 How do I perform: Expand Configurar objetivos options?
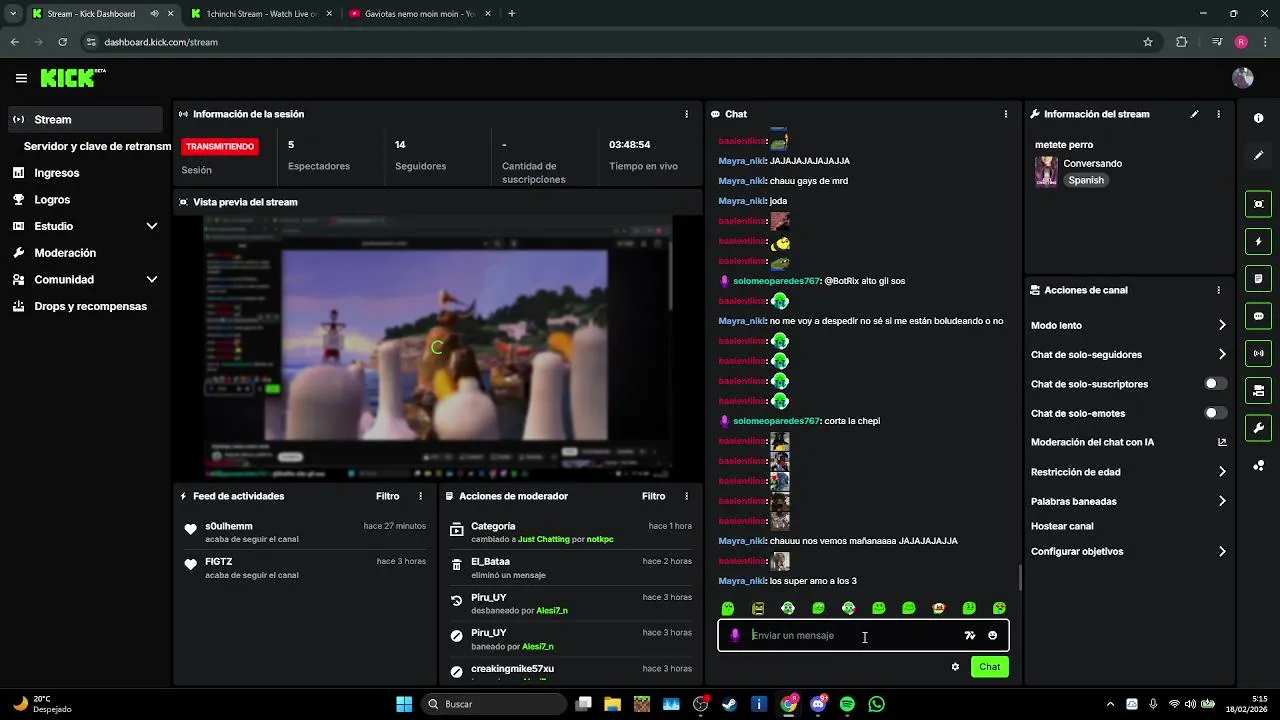click(1222, 551)
